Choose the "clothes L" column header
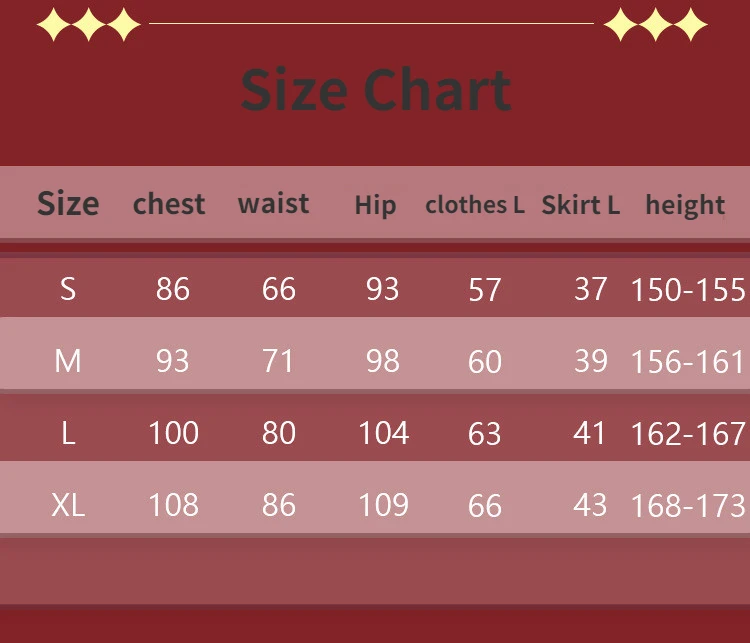The image size is (750, 643). tap(475, 205)
